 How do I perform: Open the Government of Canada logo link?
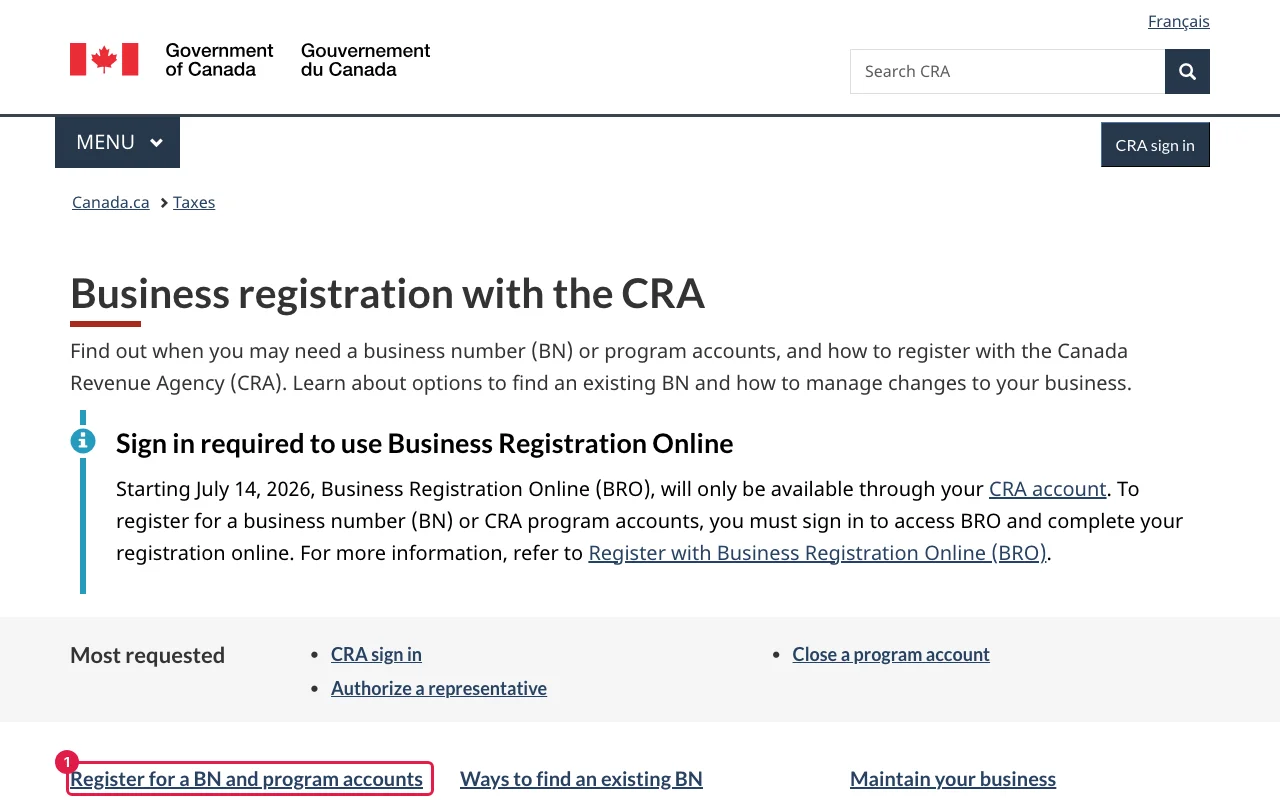pyautogui.click(x=250, y=60)
